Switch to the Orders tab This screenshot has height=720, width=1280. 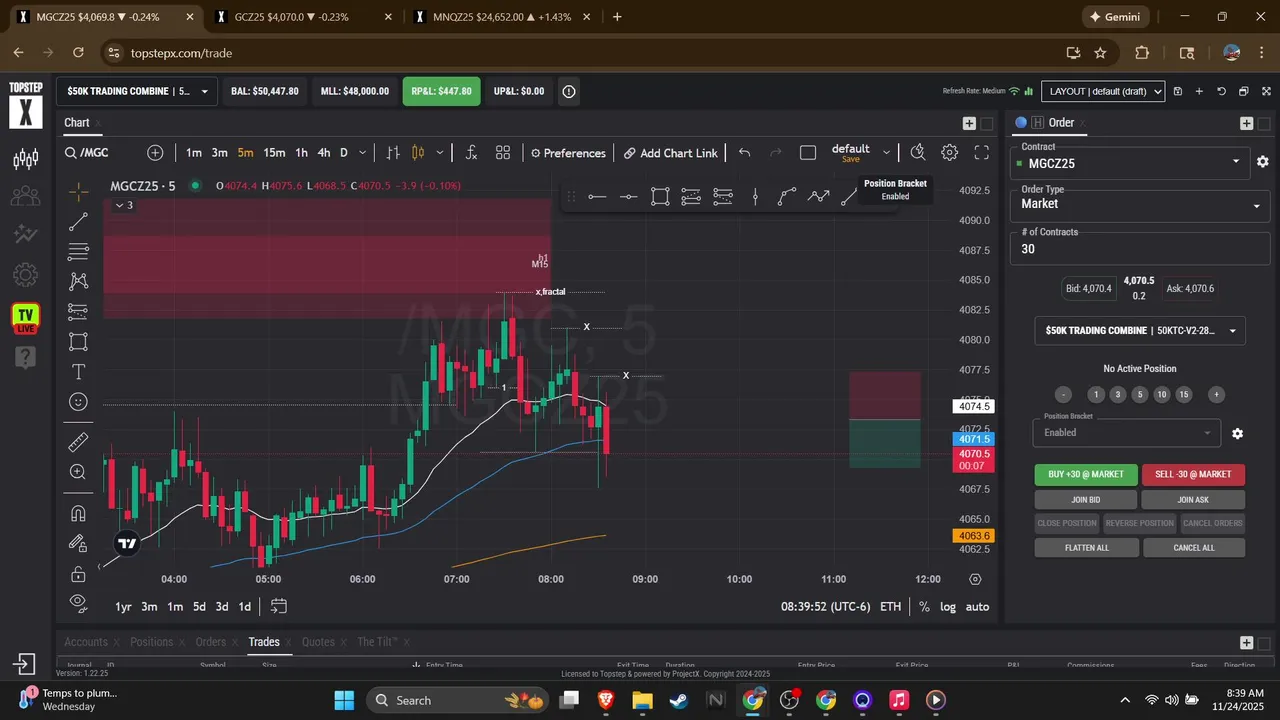tap(210, 642)
